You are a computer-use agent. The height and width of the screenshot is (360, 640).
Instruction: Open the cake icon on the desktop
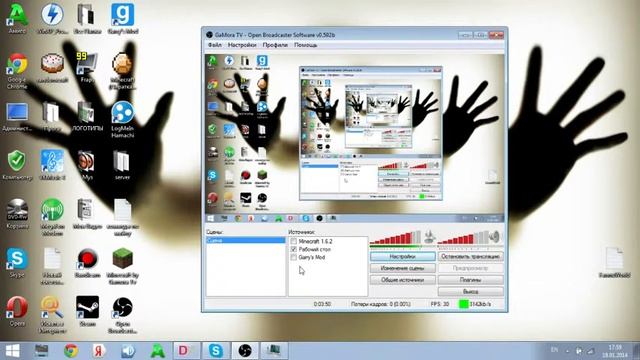[x=52, y=67]
